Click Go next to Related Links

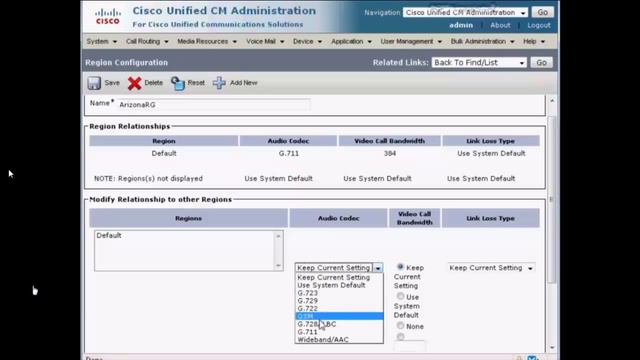point(541,62)
